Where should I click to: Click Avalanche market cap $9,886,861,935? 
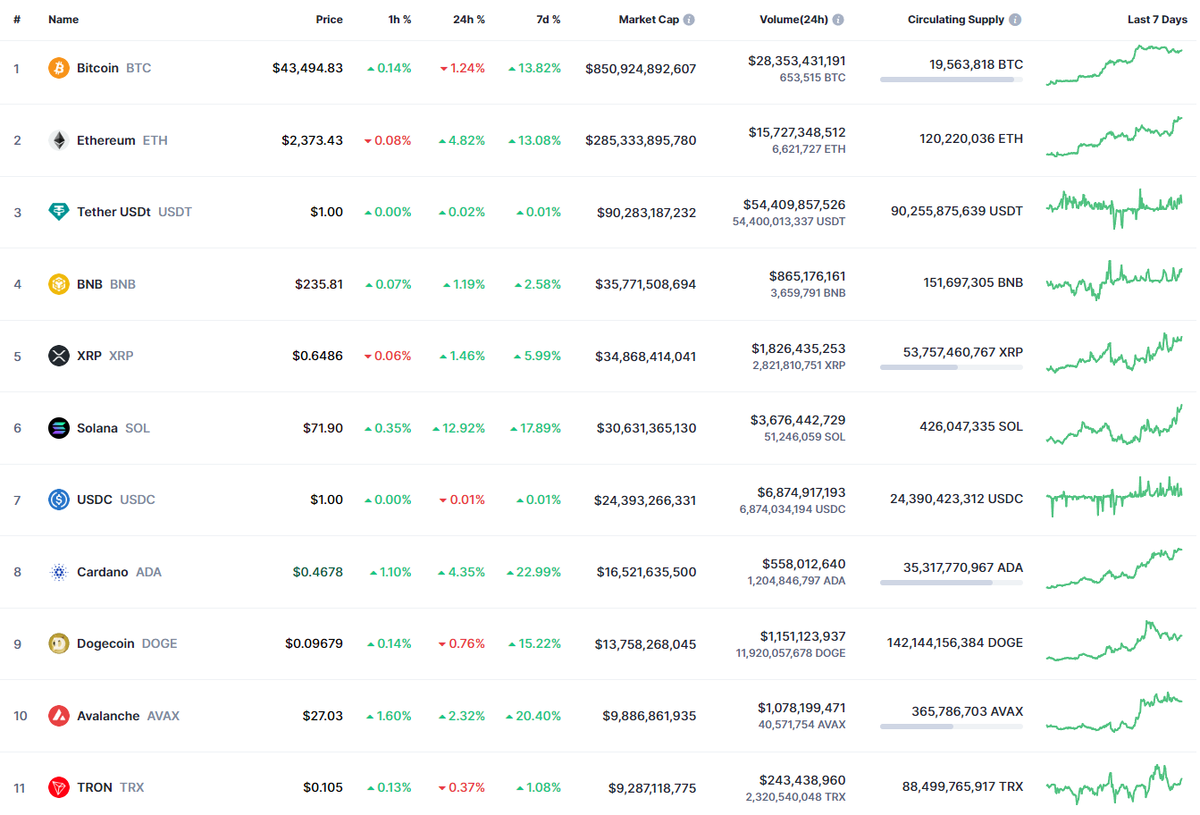click(649, 716)
